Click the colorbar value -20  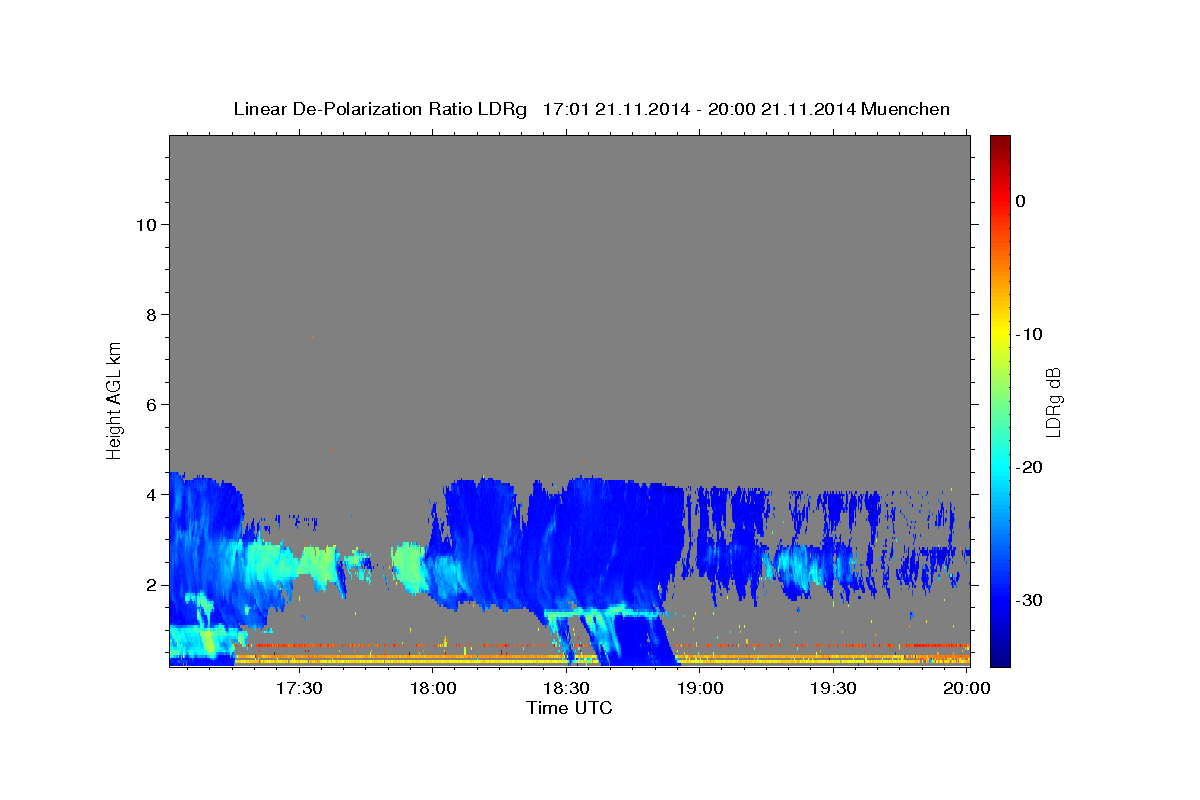coord(1029,467)
